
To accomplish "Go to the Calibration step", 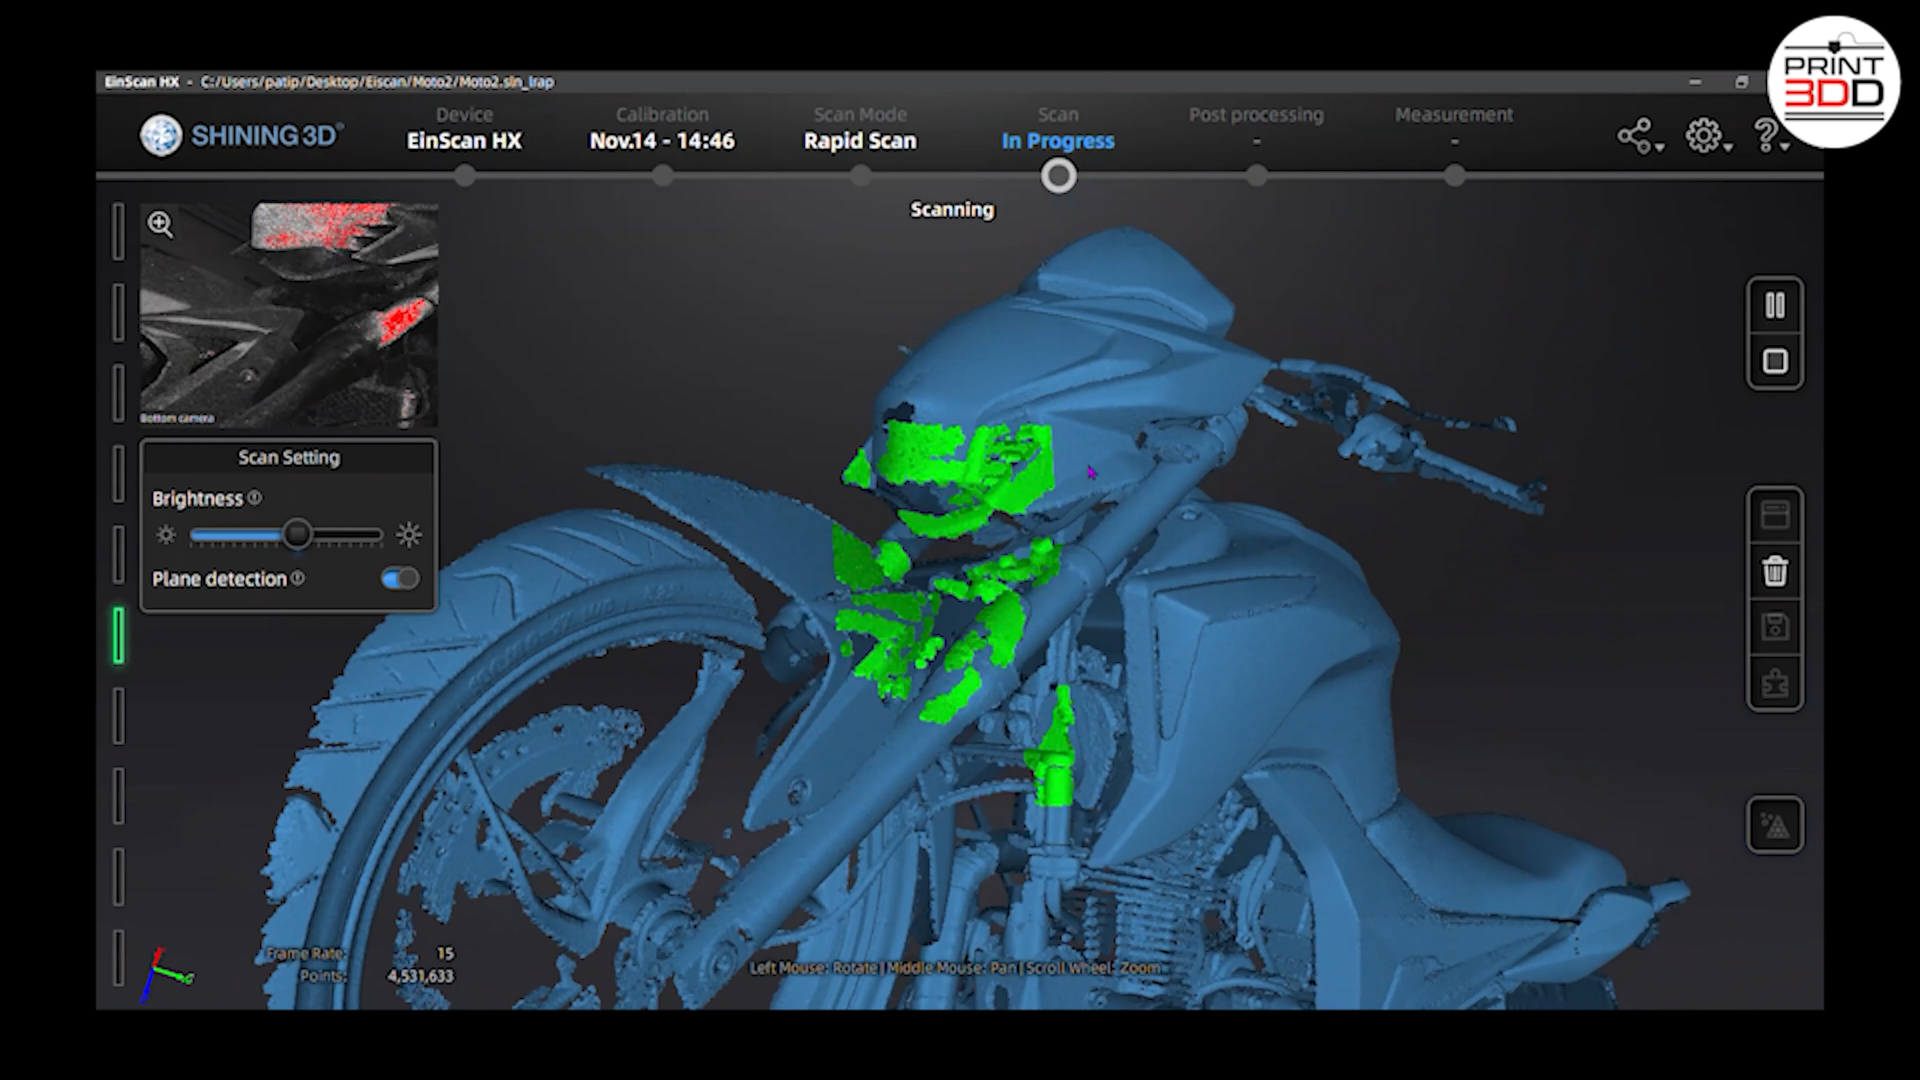I will [662, 128].
